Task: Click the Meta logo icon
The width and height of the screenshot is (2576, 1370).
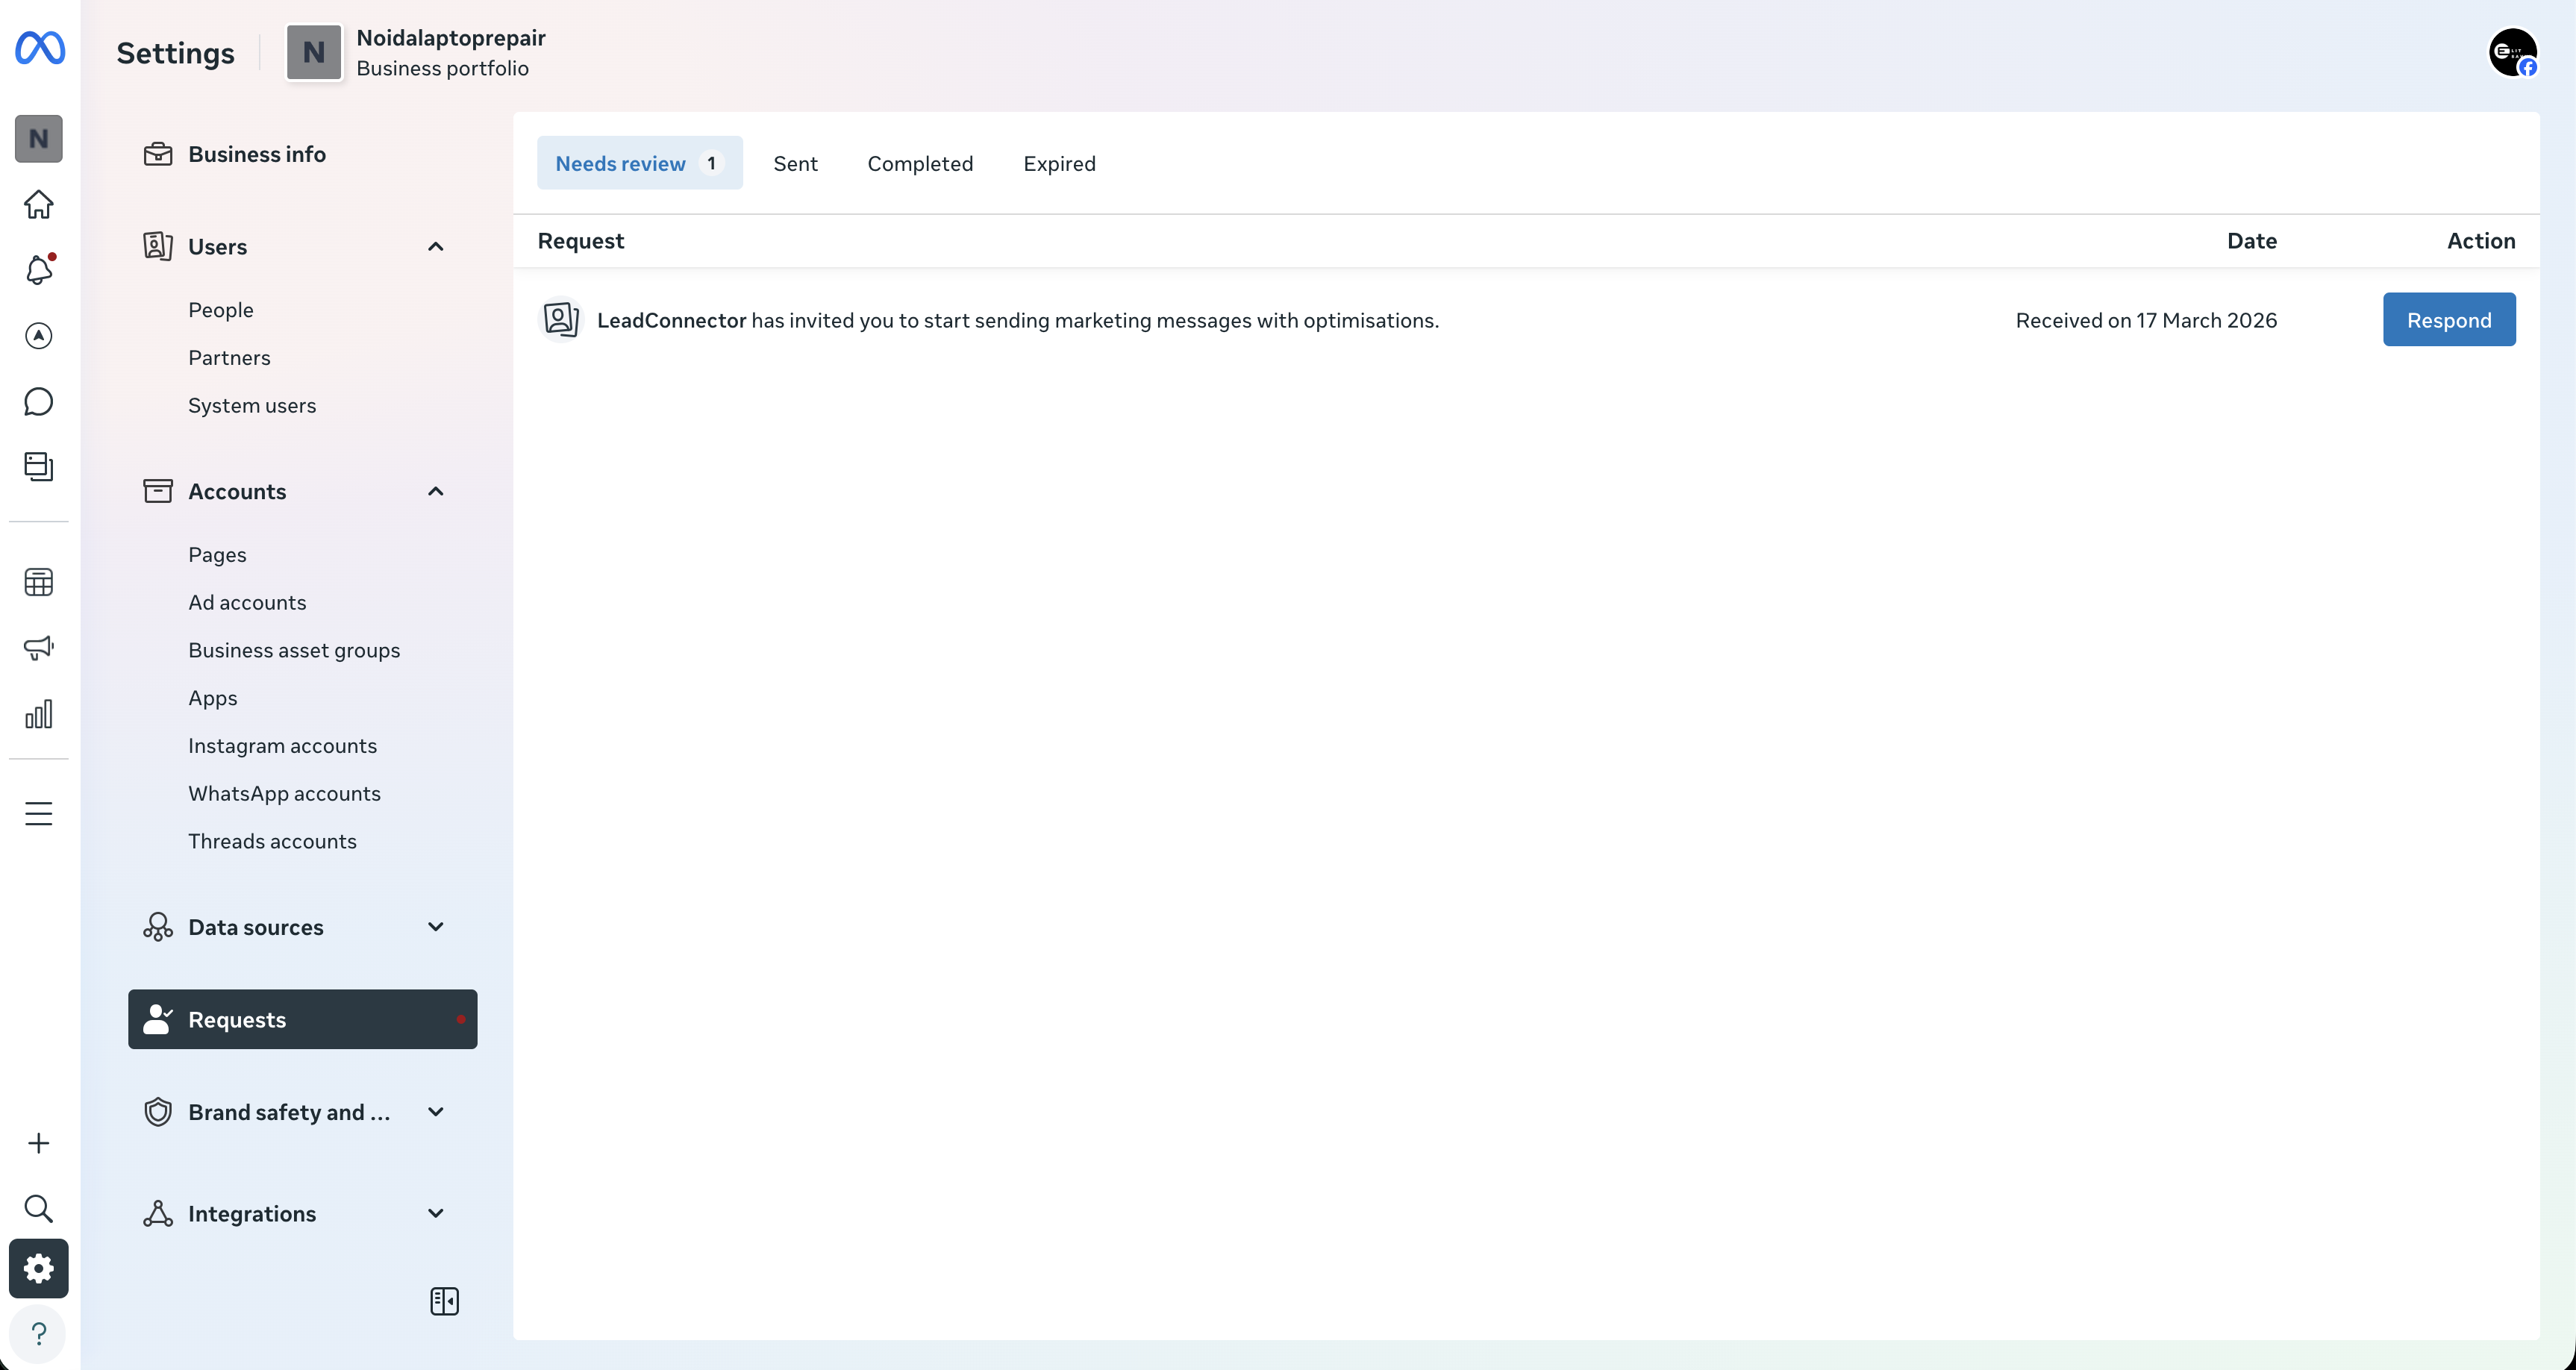Action: coord(40,48)
